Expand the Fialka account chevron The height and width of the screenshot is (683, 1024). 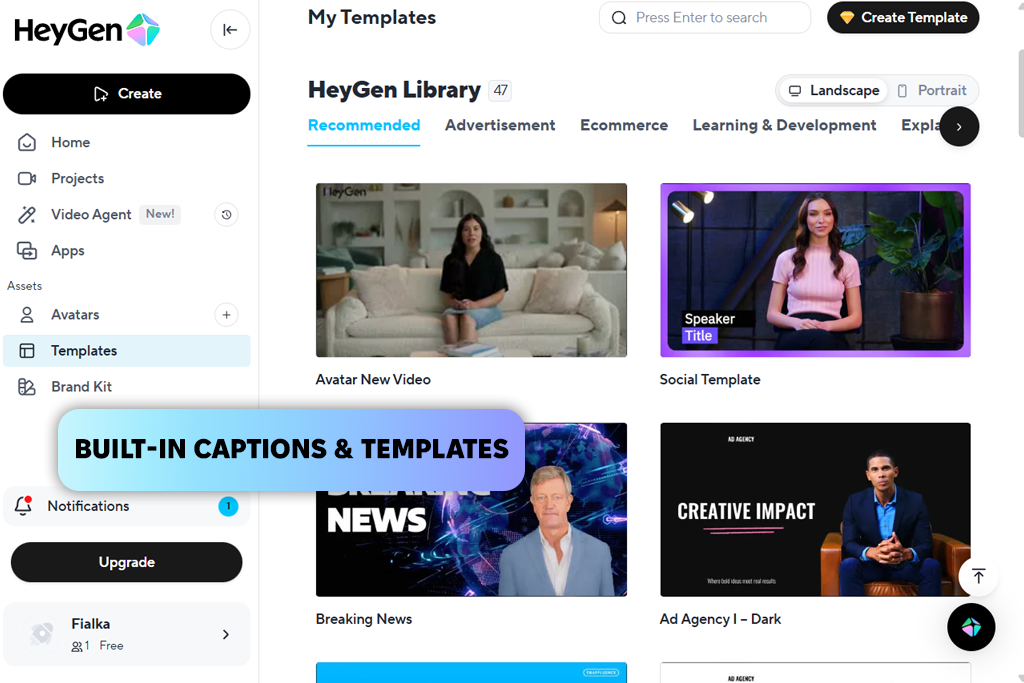(x=226, y=635)
